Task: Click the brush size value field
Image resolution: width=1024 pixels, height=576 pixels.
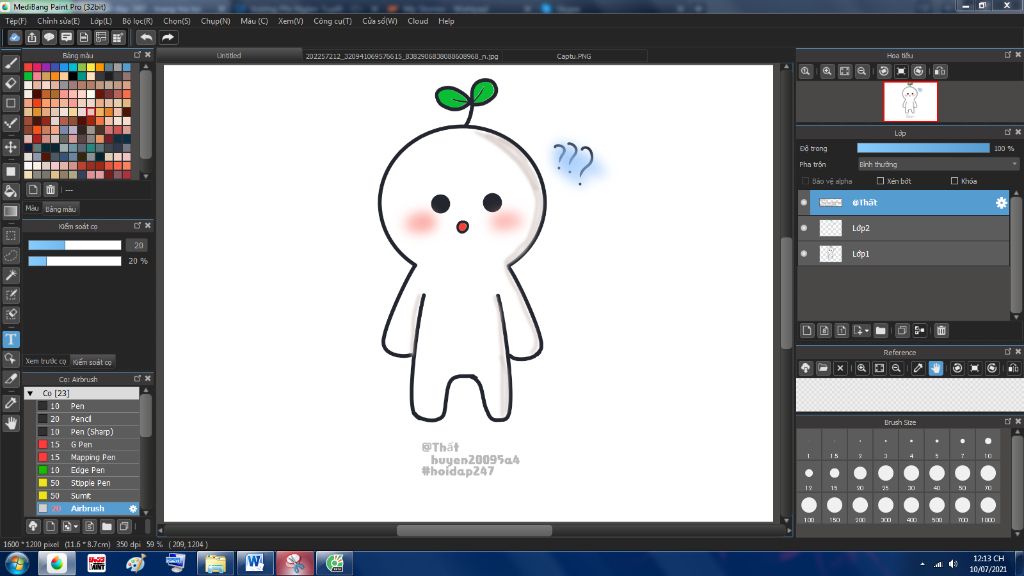Action: (138, 245)
